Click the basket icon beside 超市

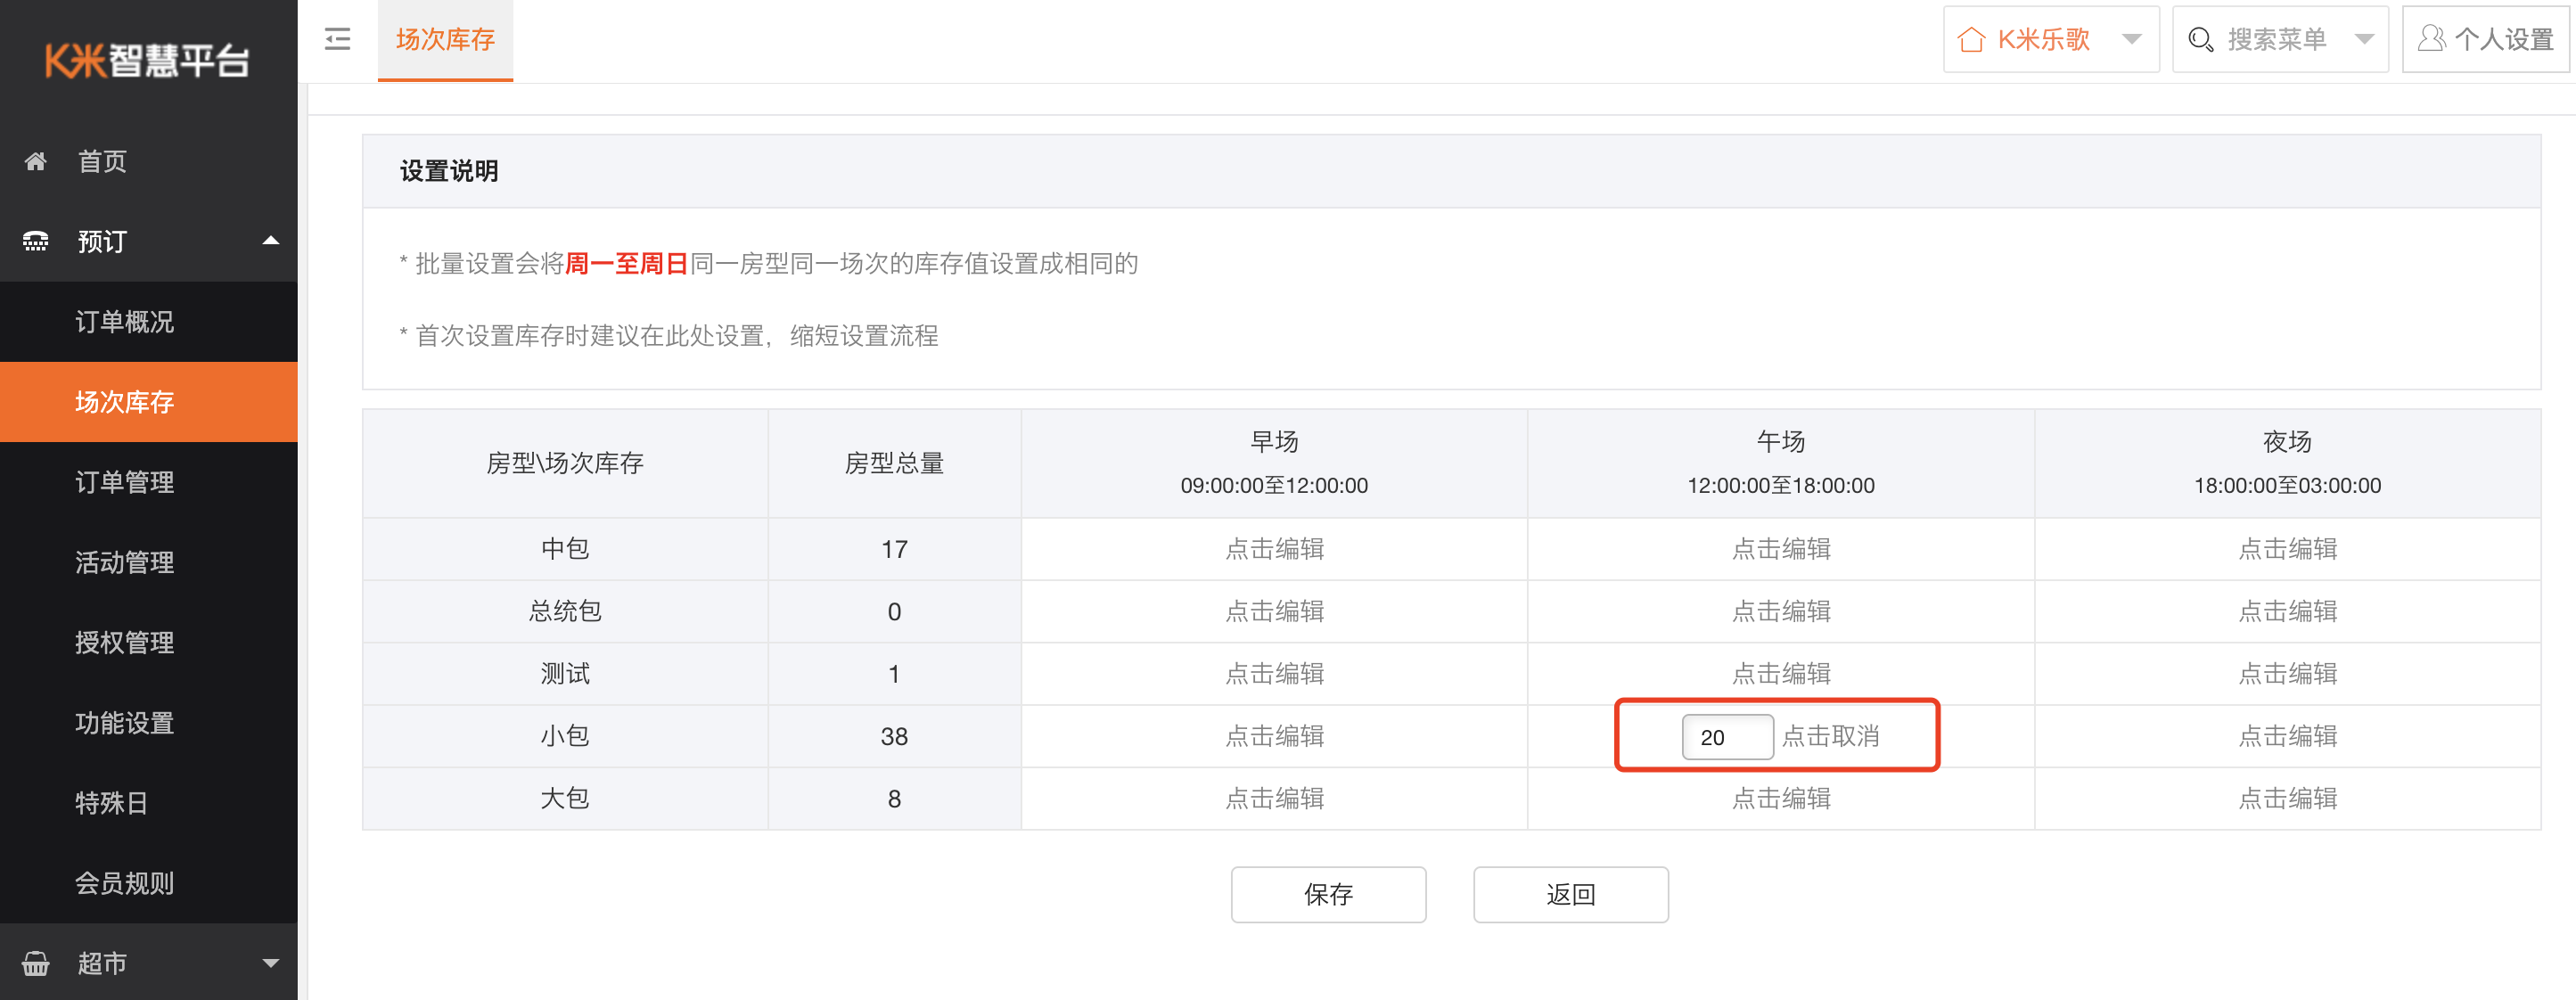pyautogui.click(x=36, y=963)
